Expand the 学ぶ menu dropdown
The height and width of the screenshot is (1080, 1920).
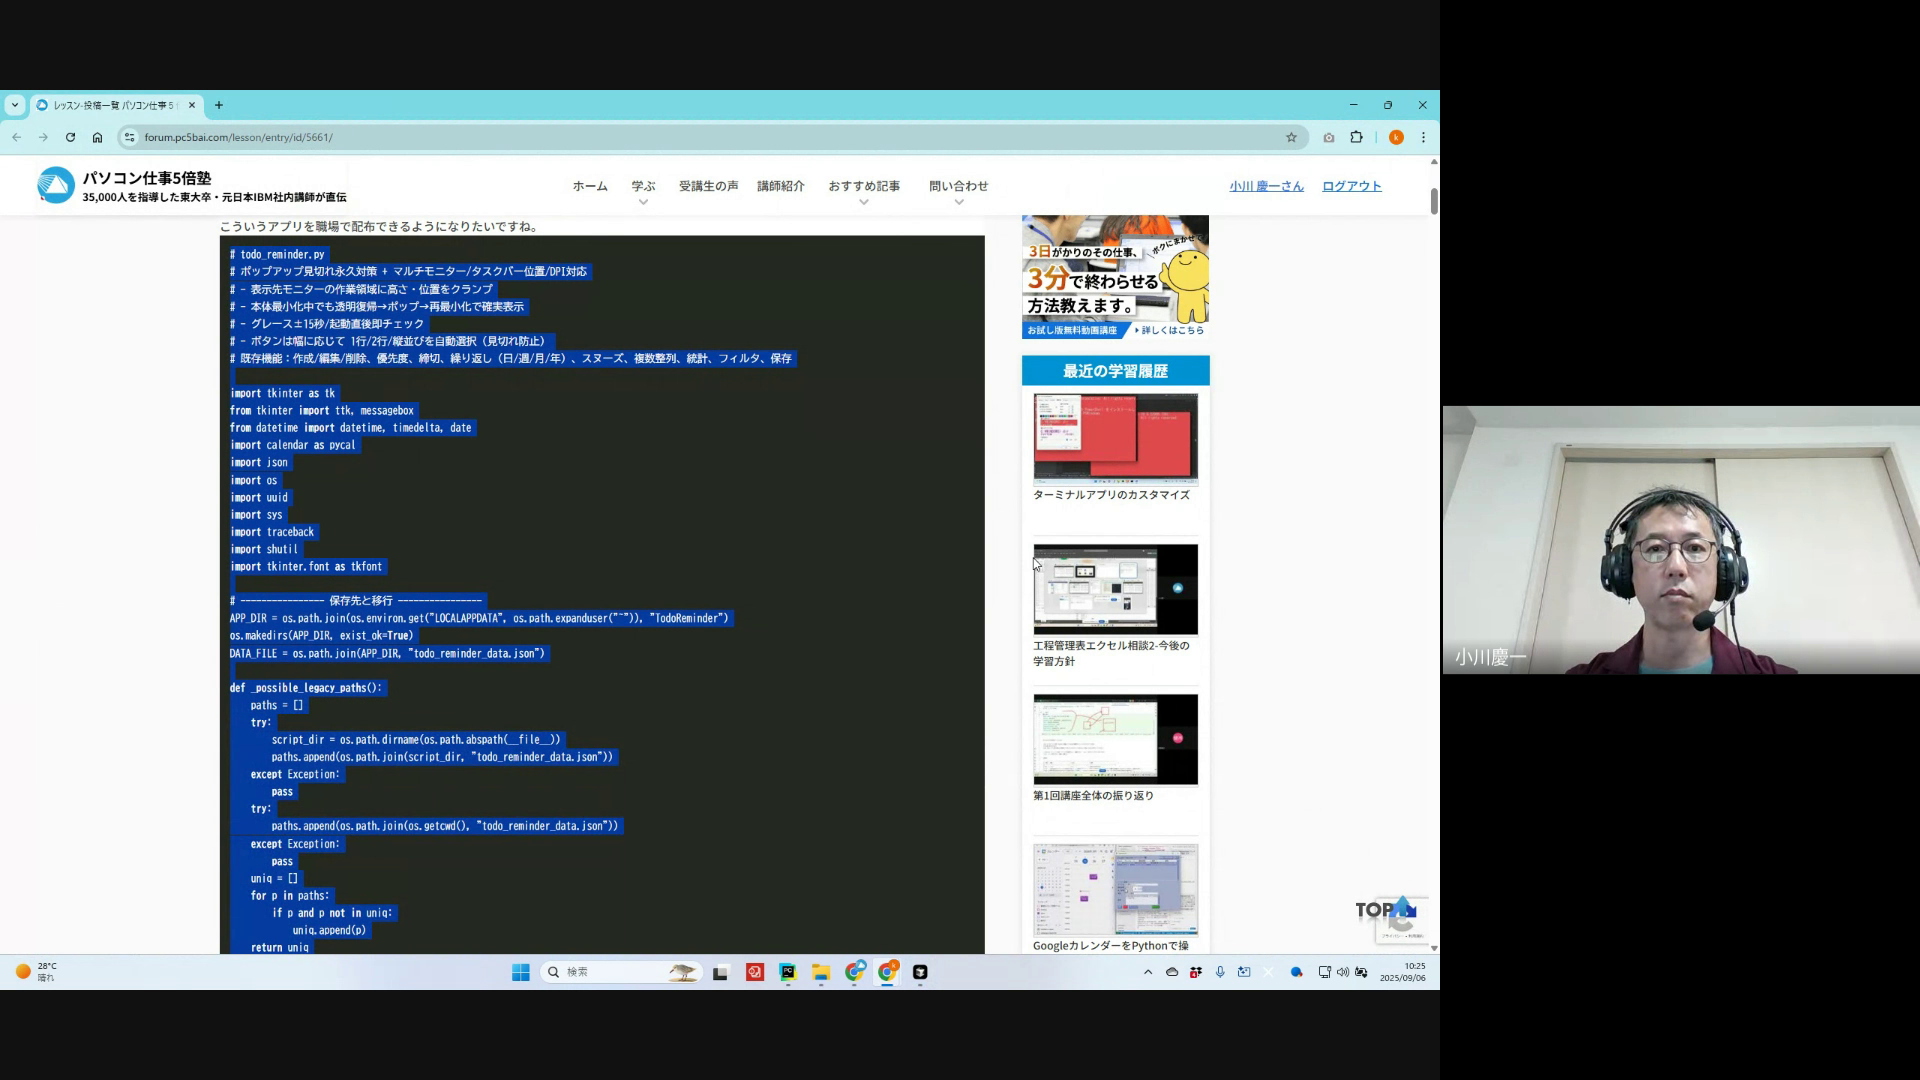coord(643,202)
